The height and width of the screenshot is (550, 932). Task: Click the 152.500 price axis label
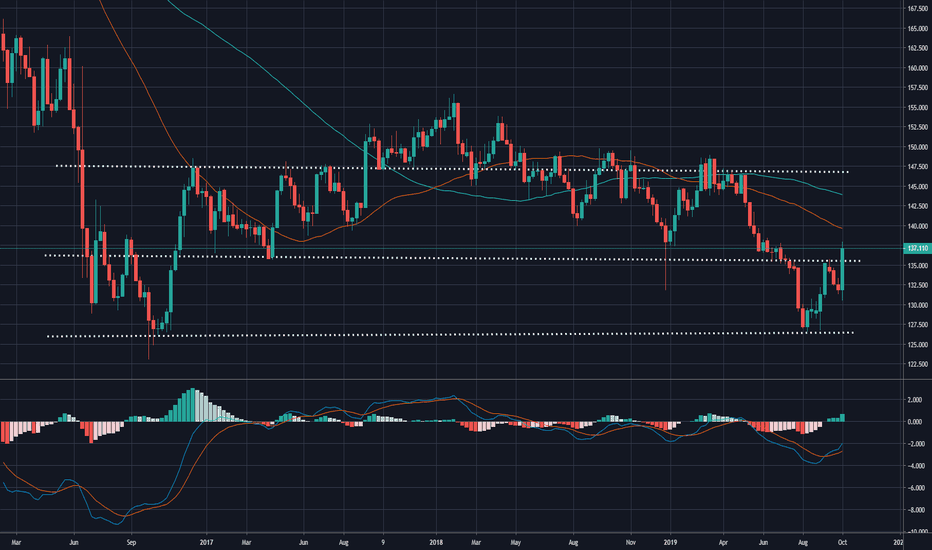click(x=918, y=127)
